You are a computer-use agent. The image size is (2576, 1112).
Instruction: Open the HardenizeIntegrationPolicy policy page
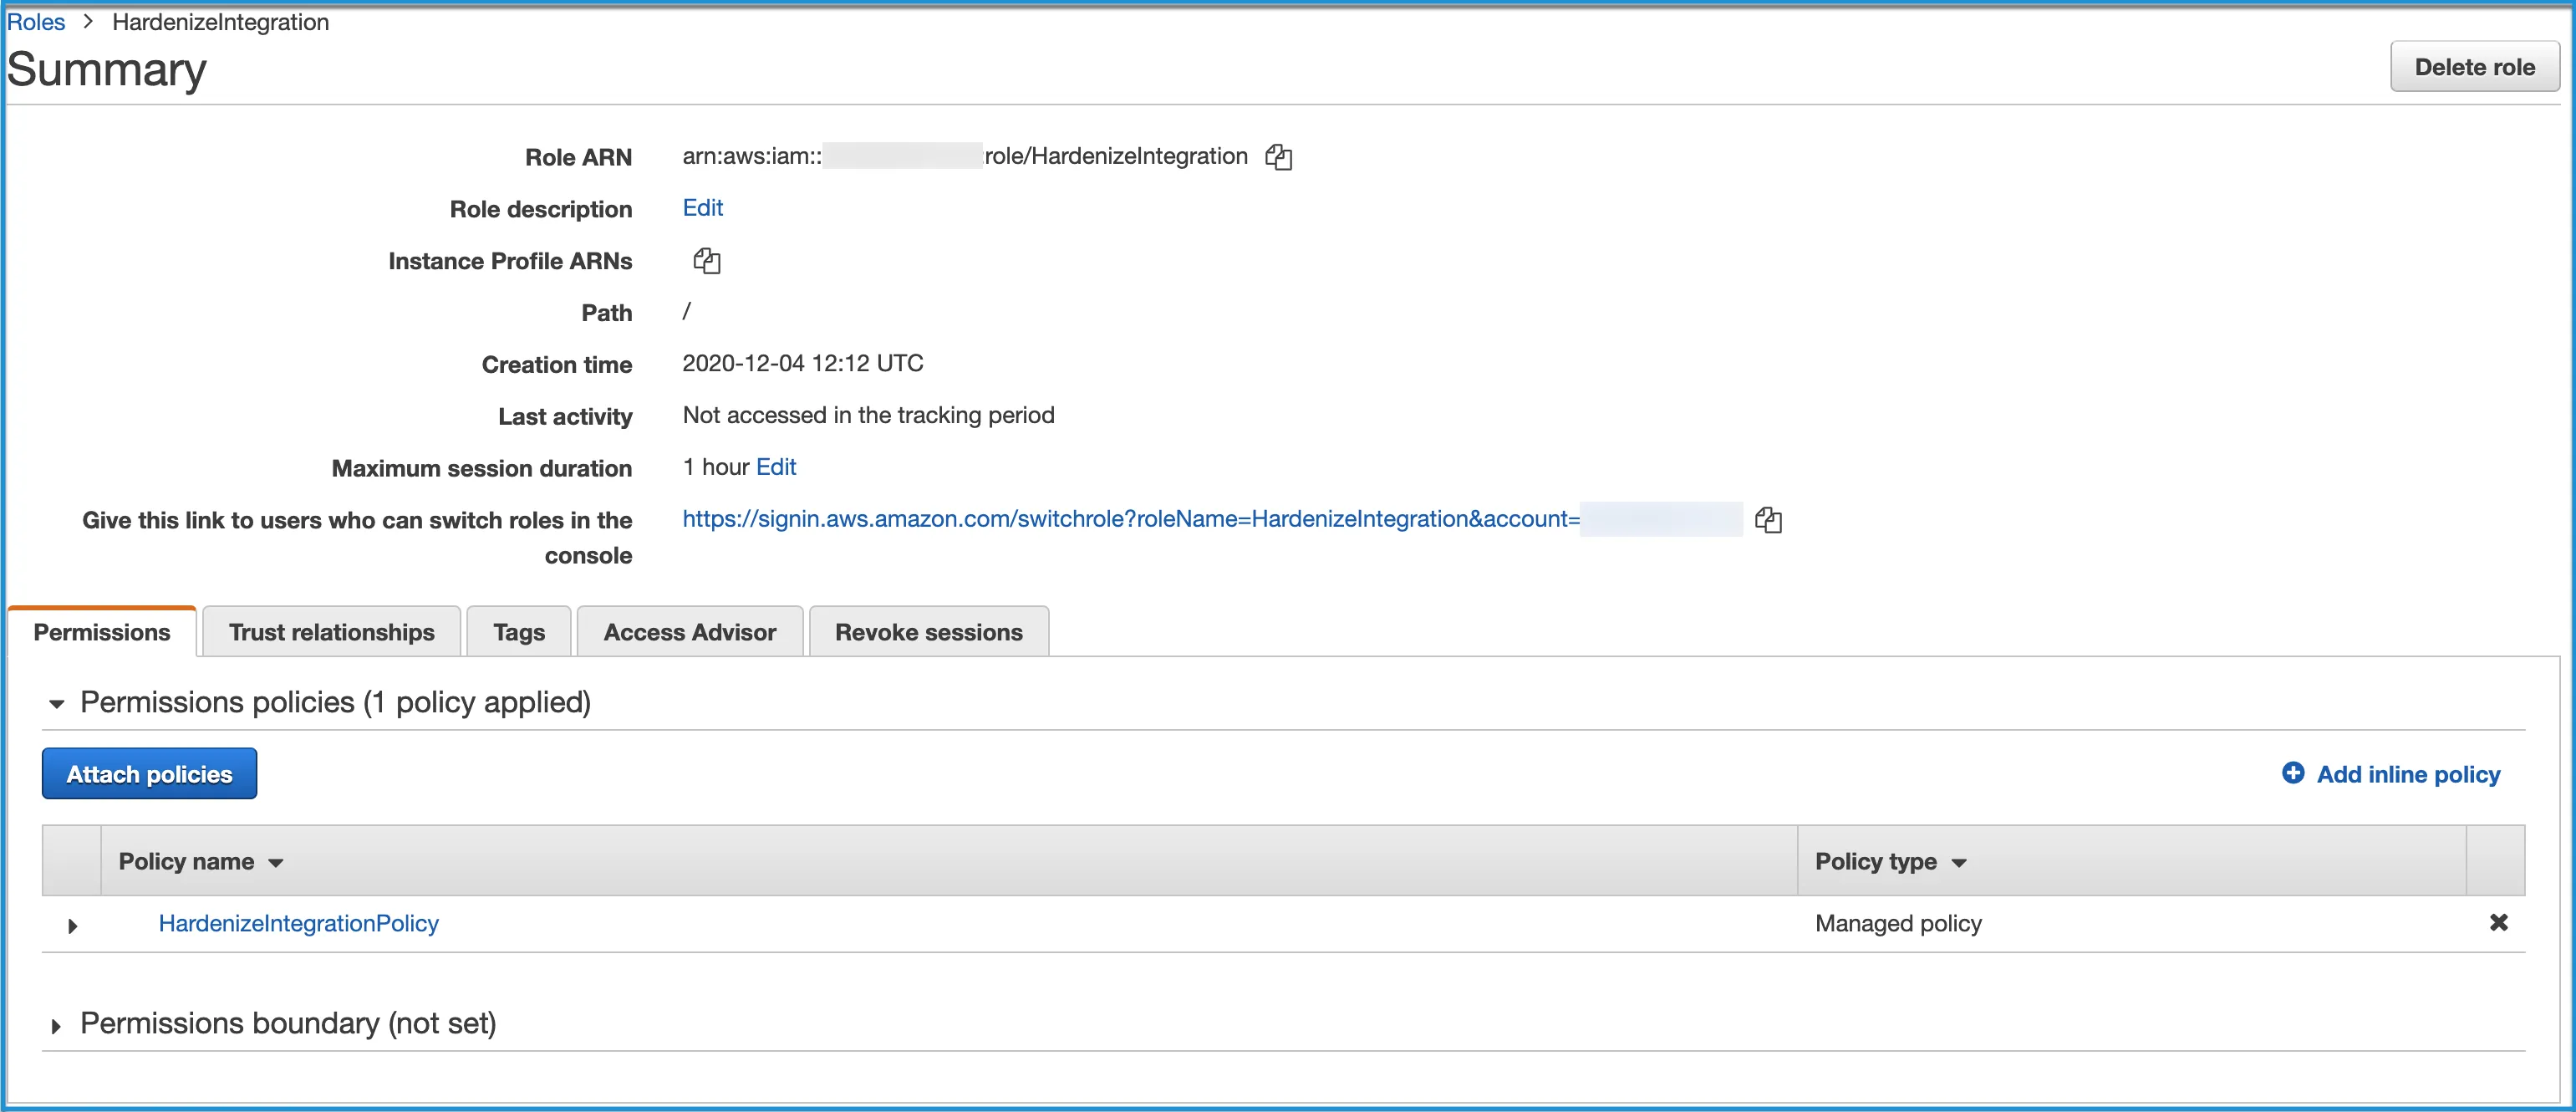point(298,923)
